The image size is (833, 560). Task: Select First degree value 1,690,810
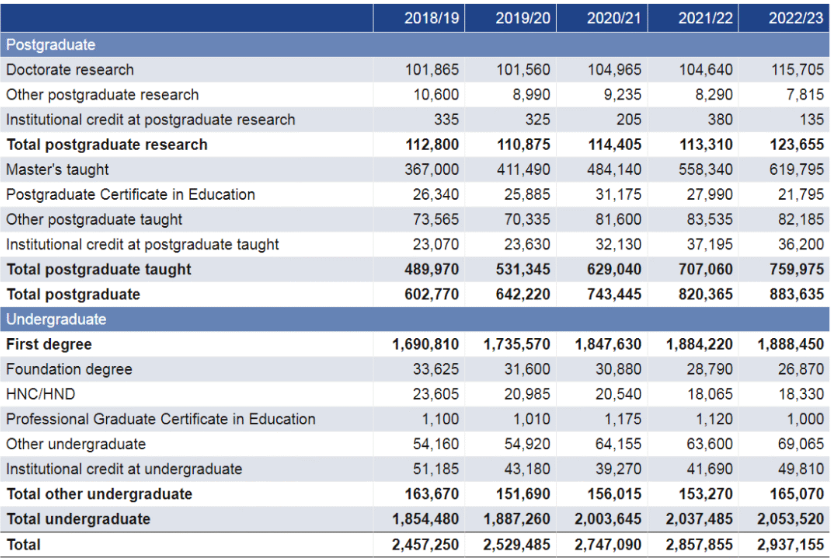[426, 344]
